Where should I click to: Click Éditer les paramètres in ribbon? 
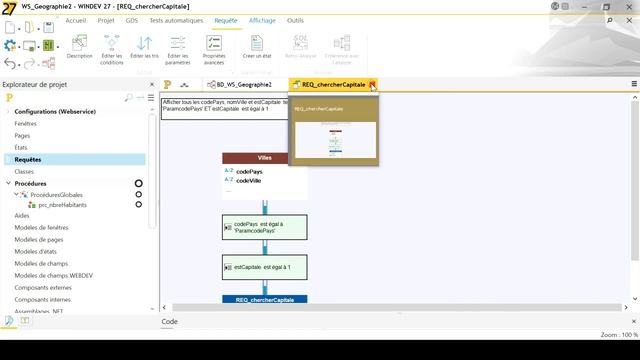tap(178, 50)
